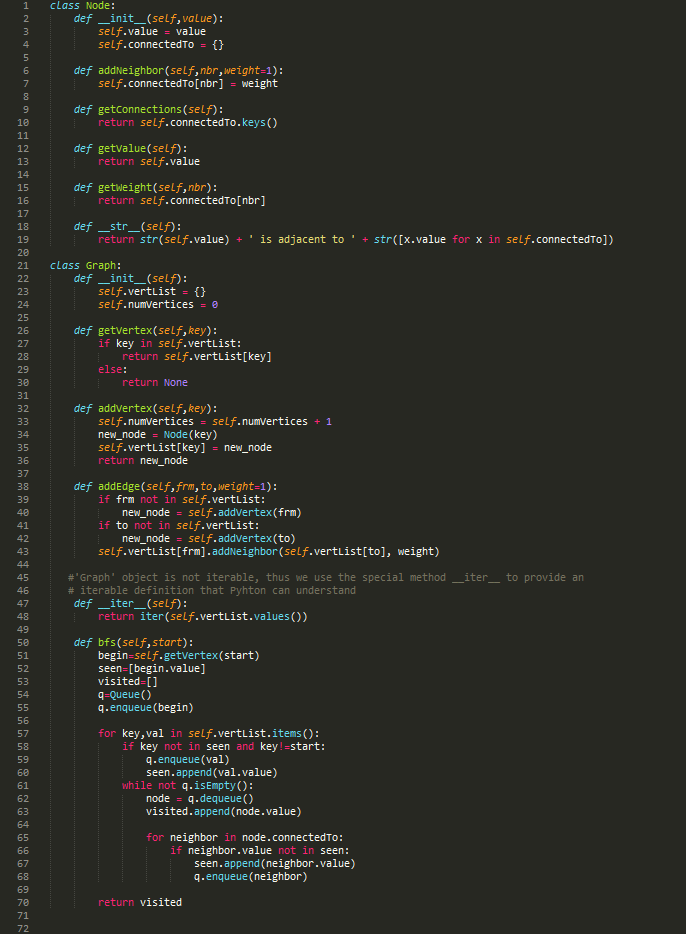The image size is (686, 934).
Task: Click the 'def __iter__(self):' definition
Action: pyautogui.click(x=131, y=604)
